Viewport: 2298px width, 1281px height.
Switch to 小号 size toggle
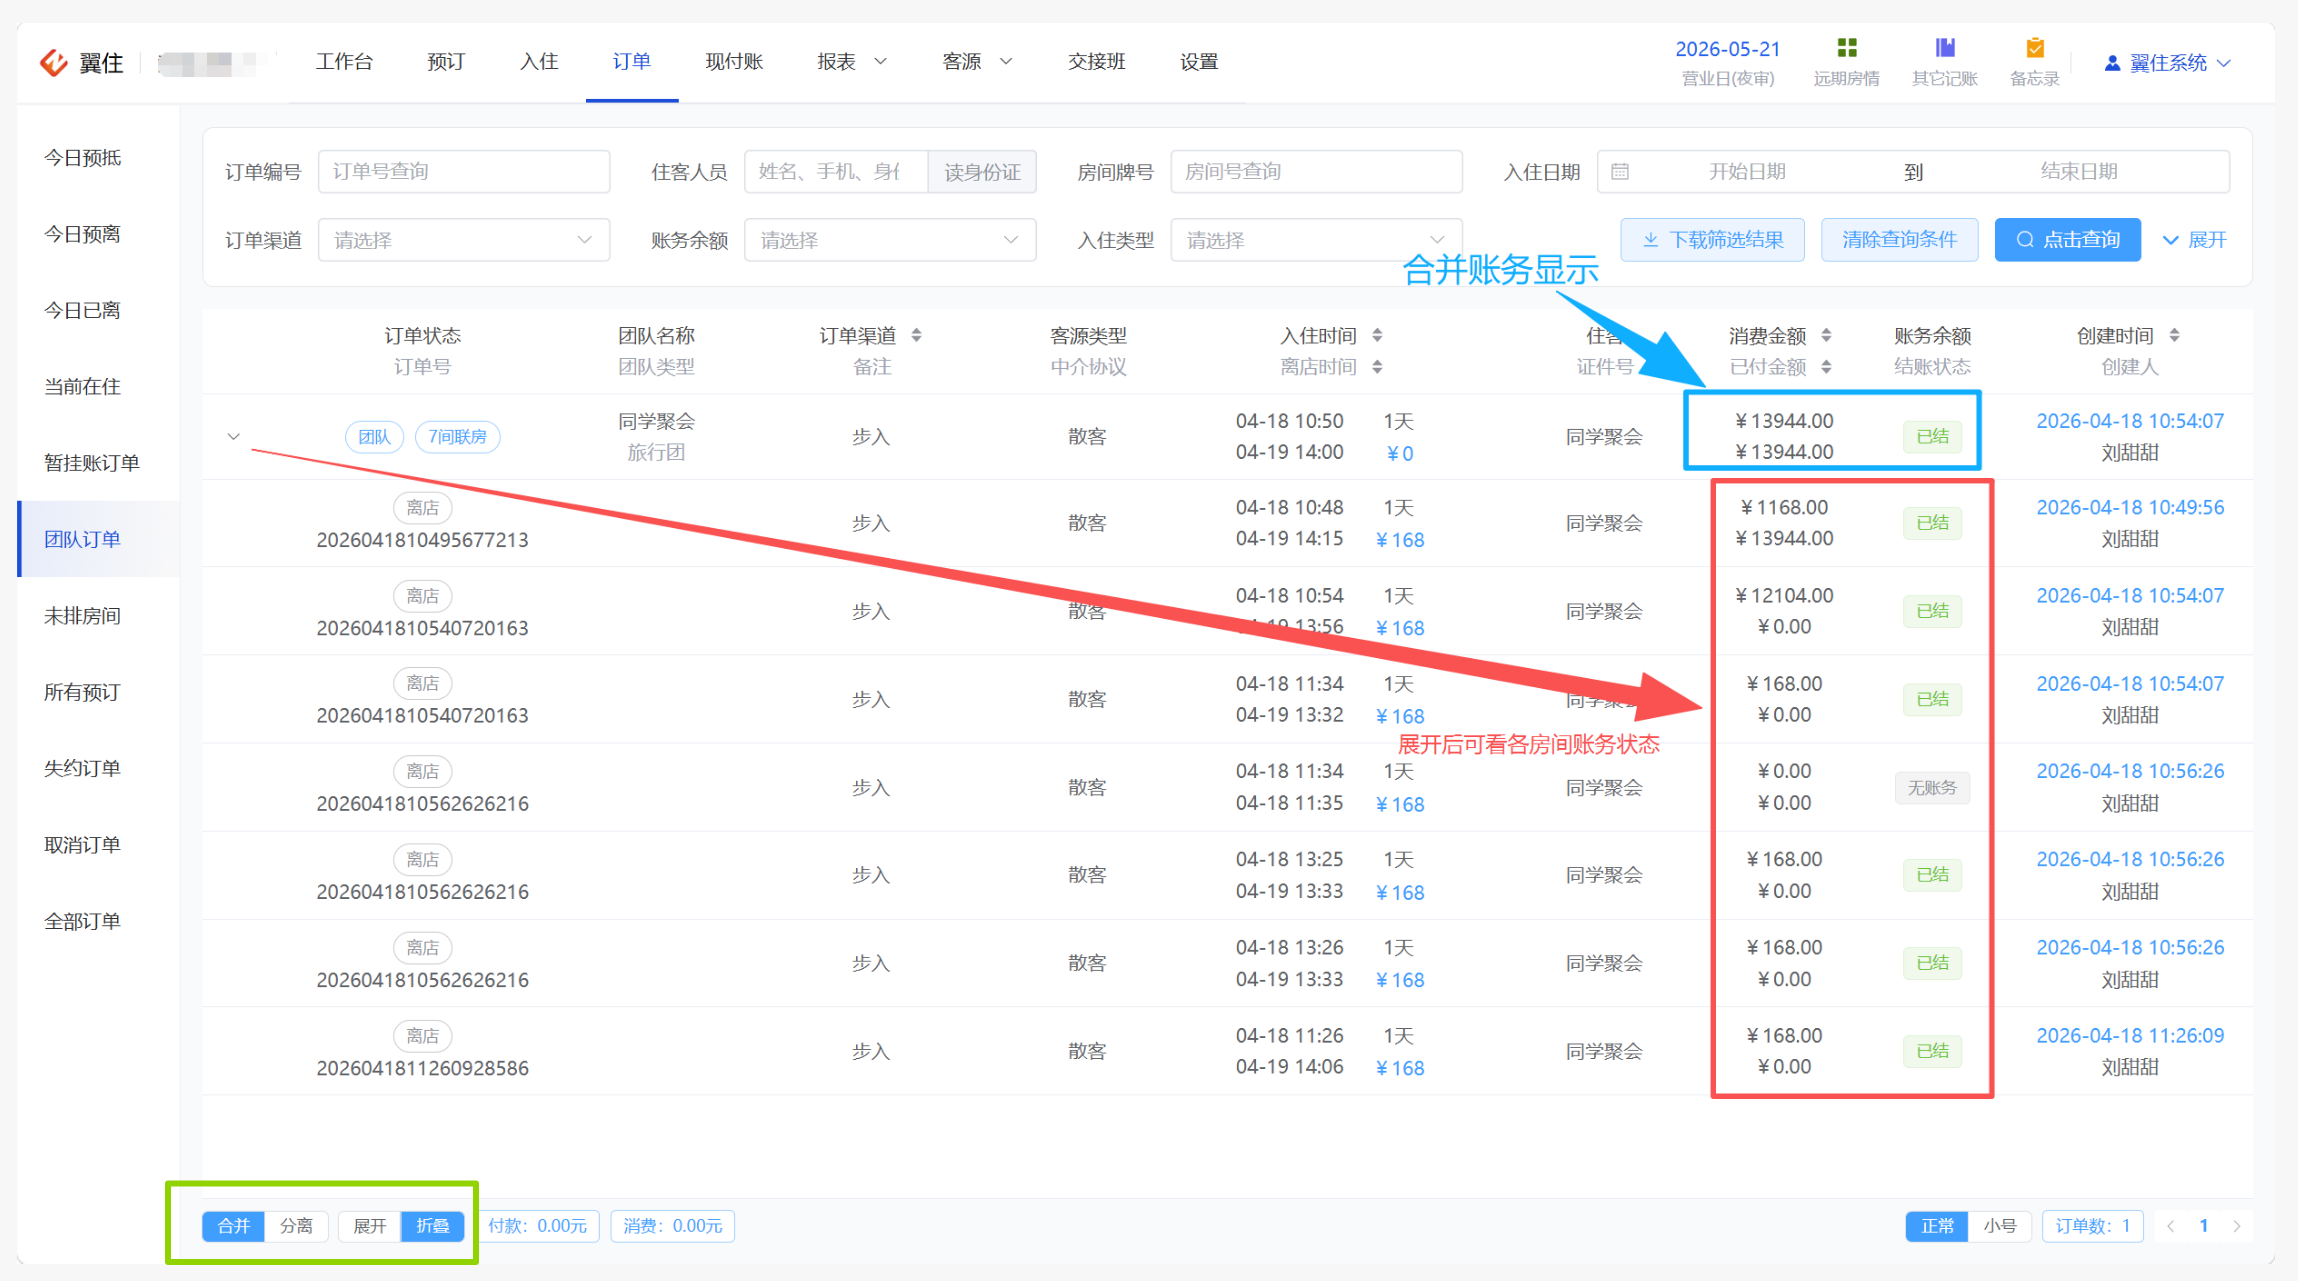coord(1999,1226)
